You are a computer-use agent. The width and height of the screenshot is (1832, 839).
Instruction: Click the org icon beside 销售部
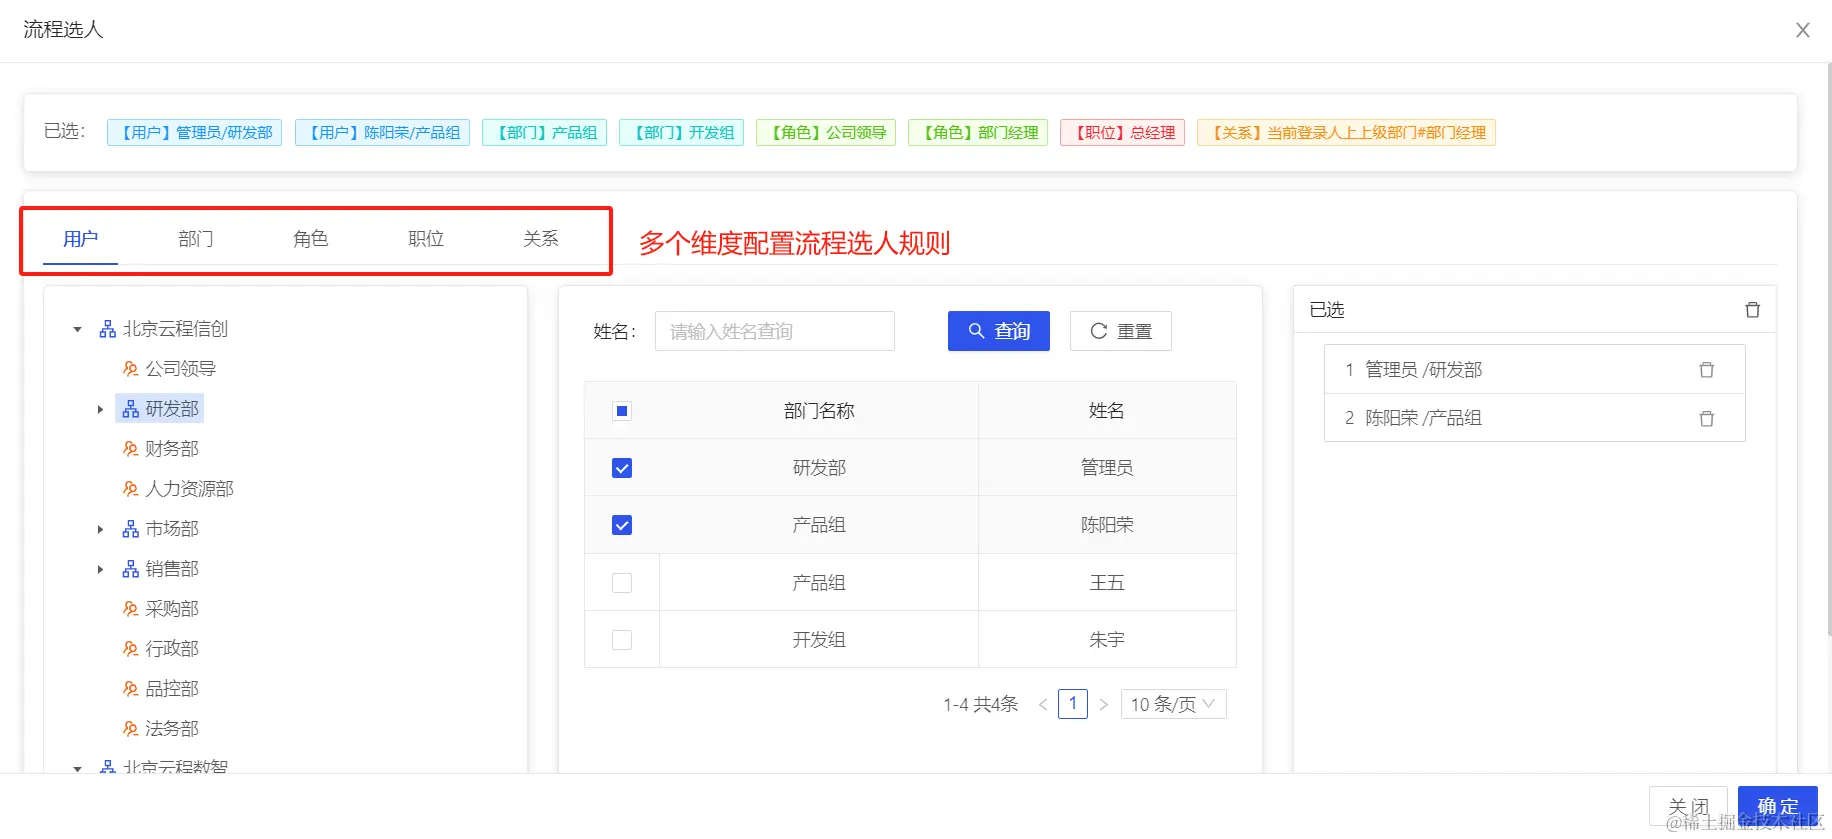tap(130, 569)
